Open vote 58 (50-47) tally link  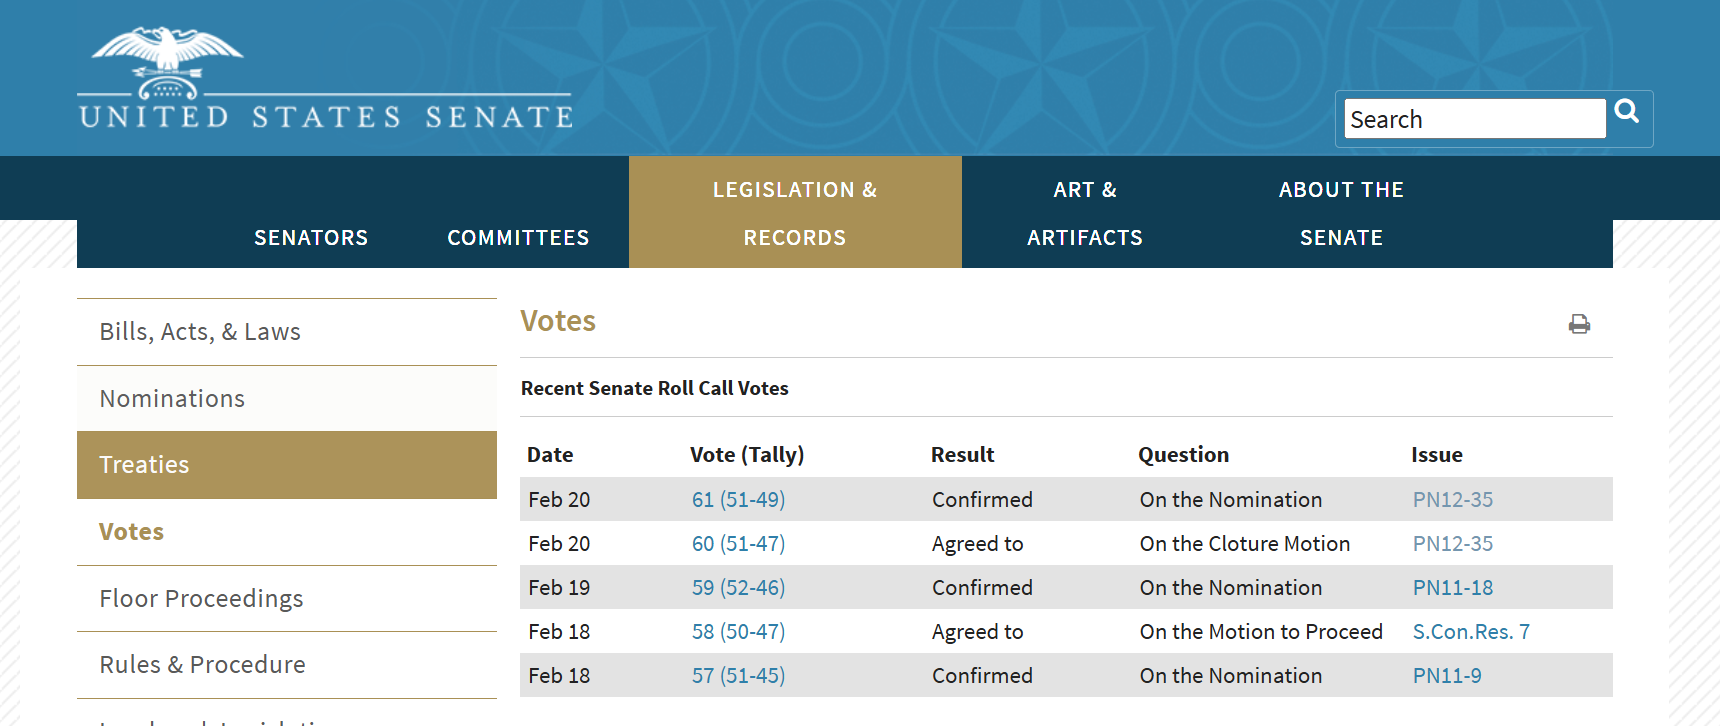coord(738,632)
